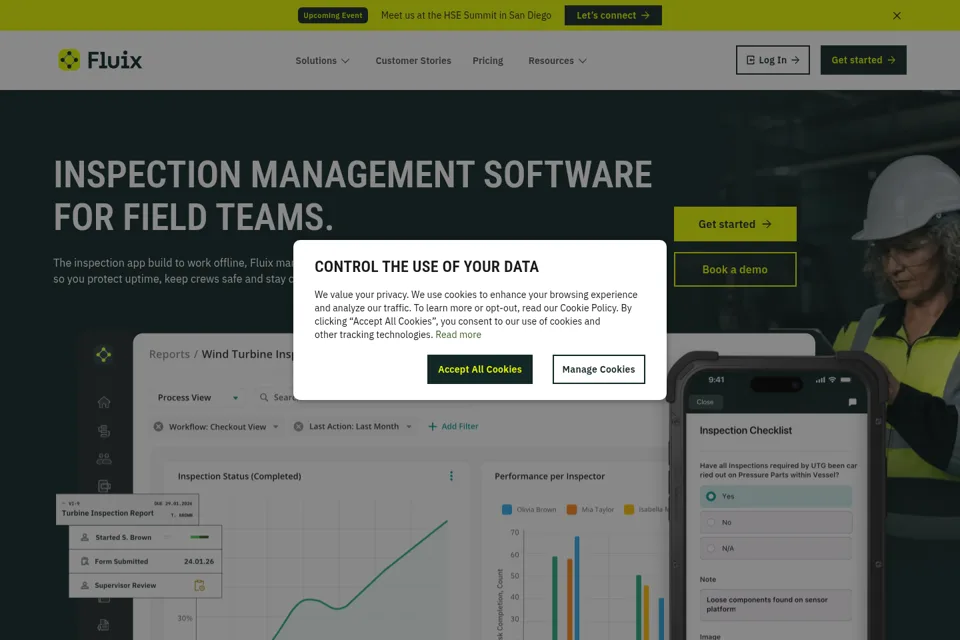Go to Pricing page
960x640 pixels.
[x=487, y=61]
